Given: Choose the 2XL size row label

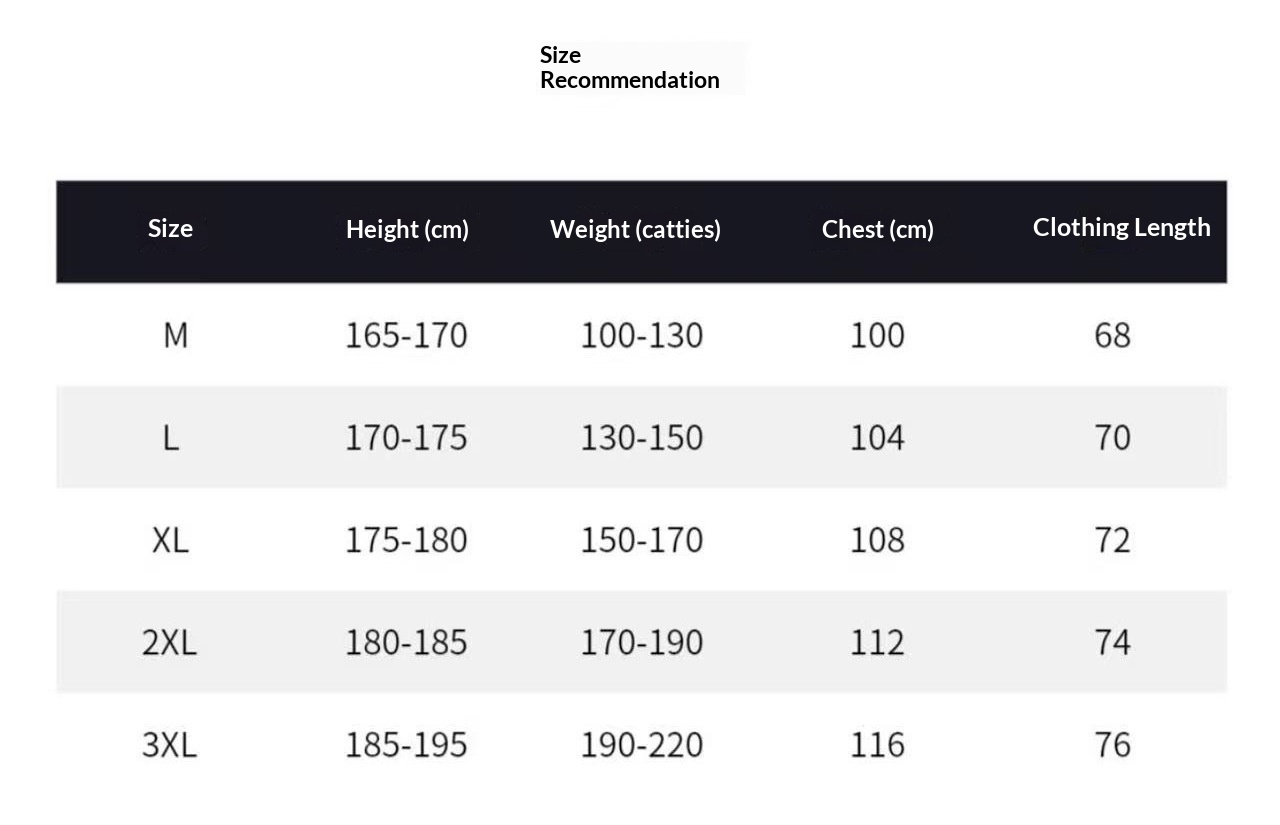Looking at the screenshot, I should (x=170, y=642).
